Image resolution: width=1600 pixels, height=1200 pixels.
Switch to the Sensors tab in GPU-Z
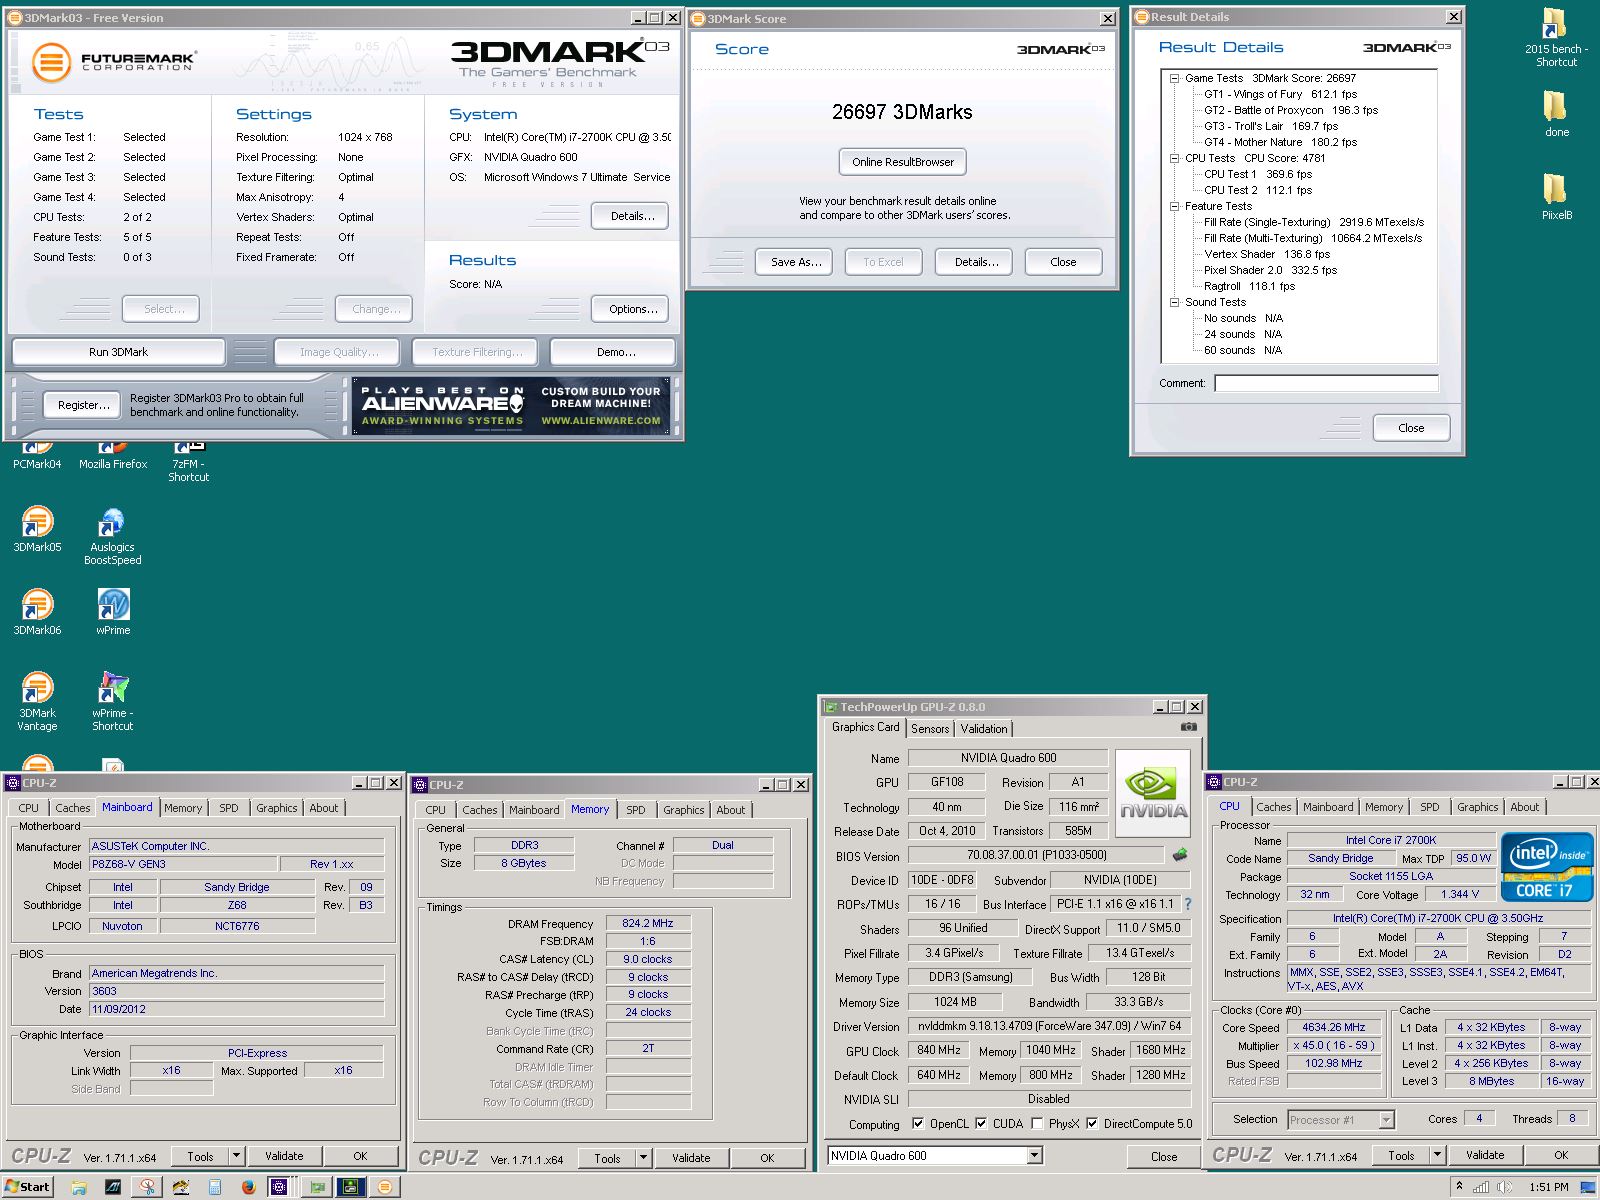tap(930, 729)
